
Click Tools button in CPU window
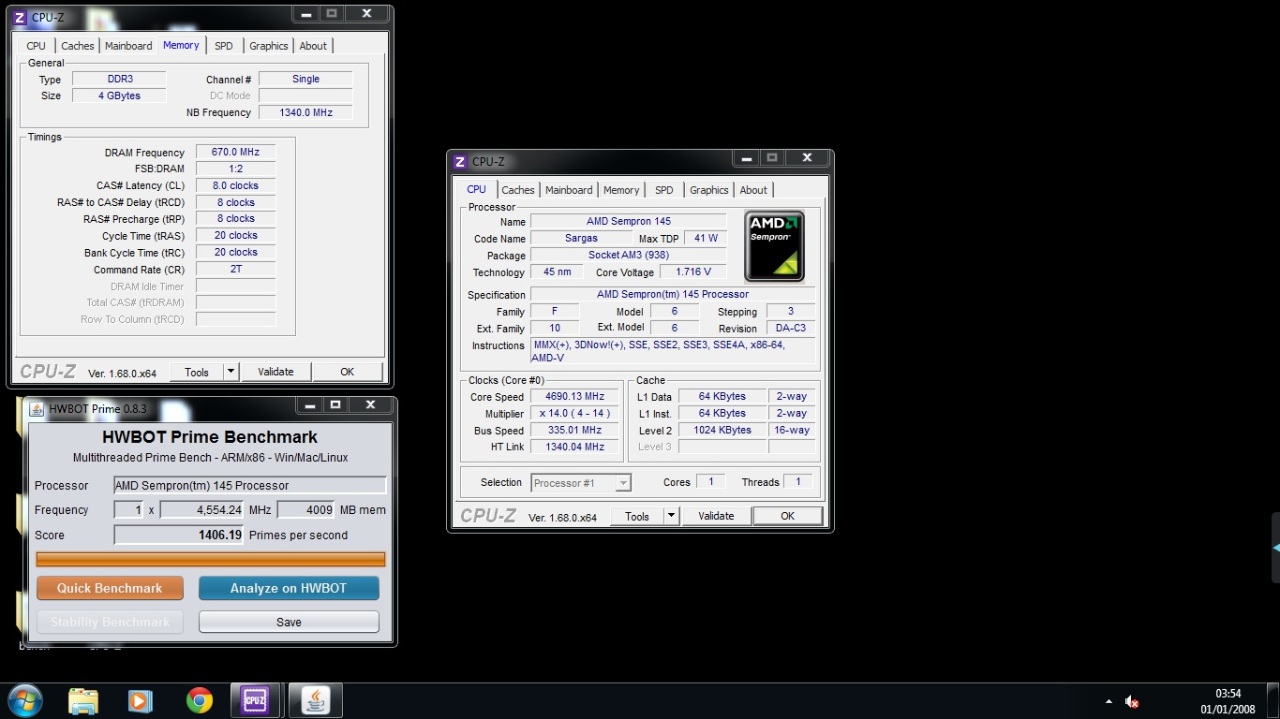coord(637,516)
